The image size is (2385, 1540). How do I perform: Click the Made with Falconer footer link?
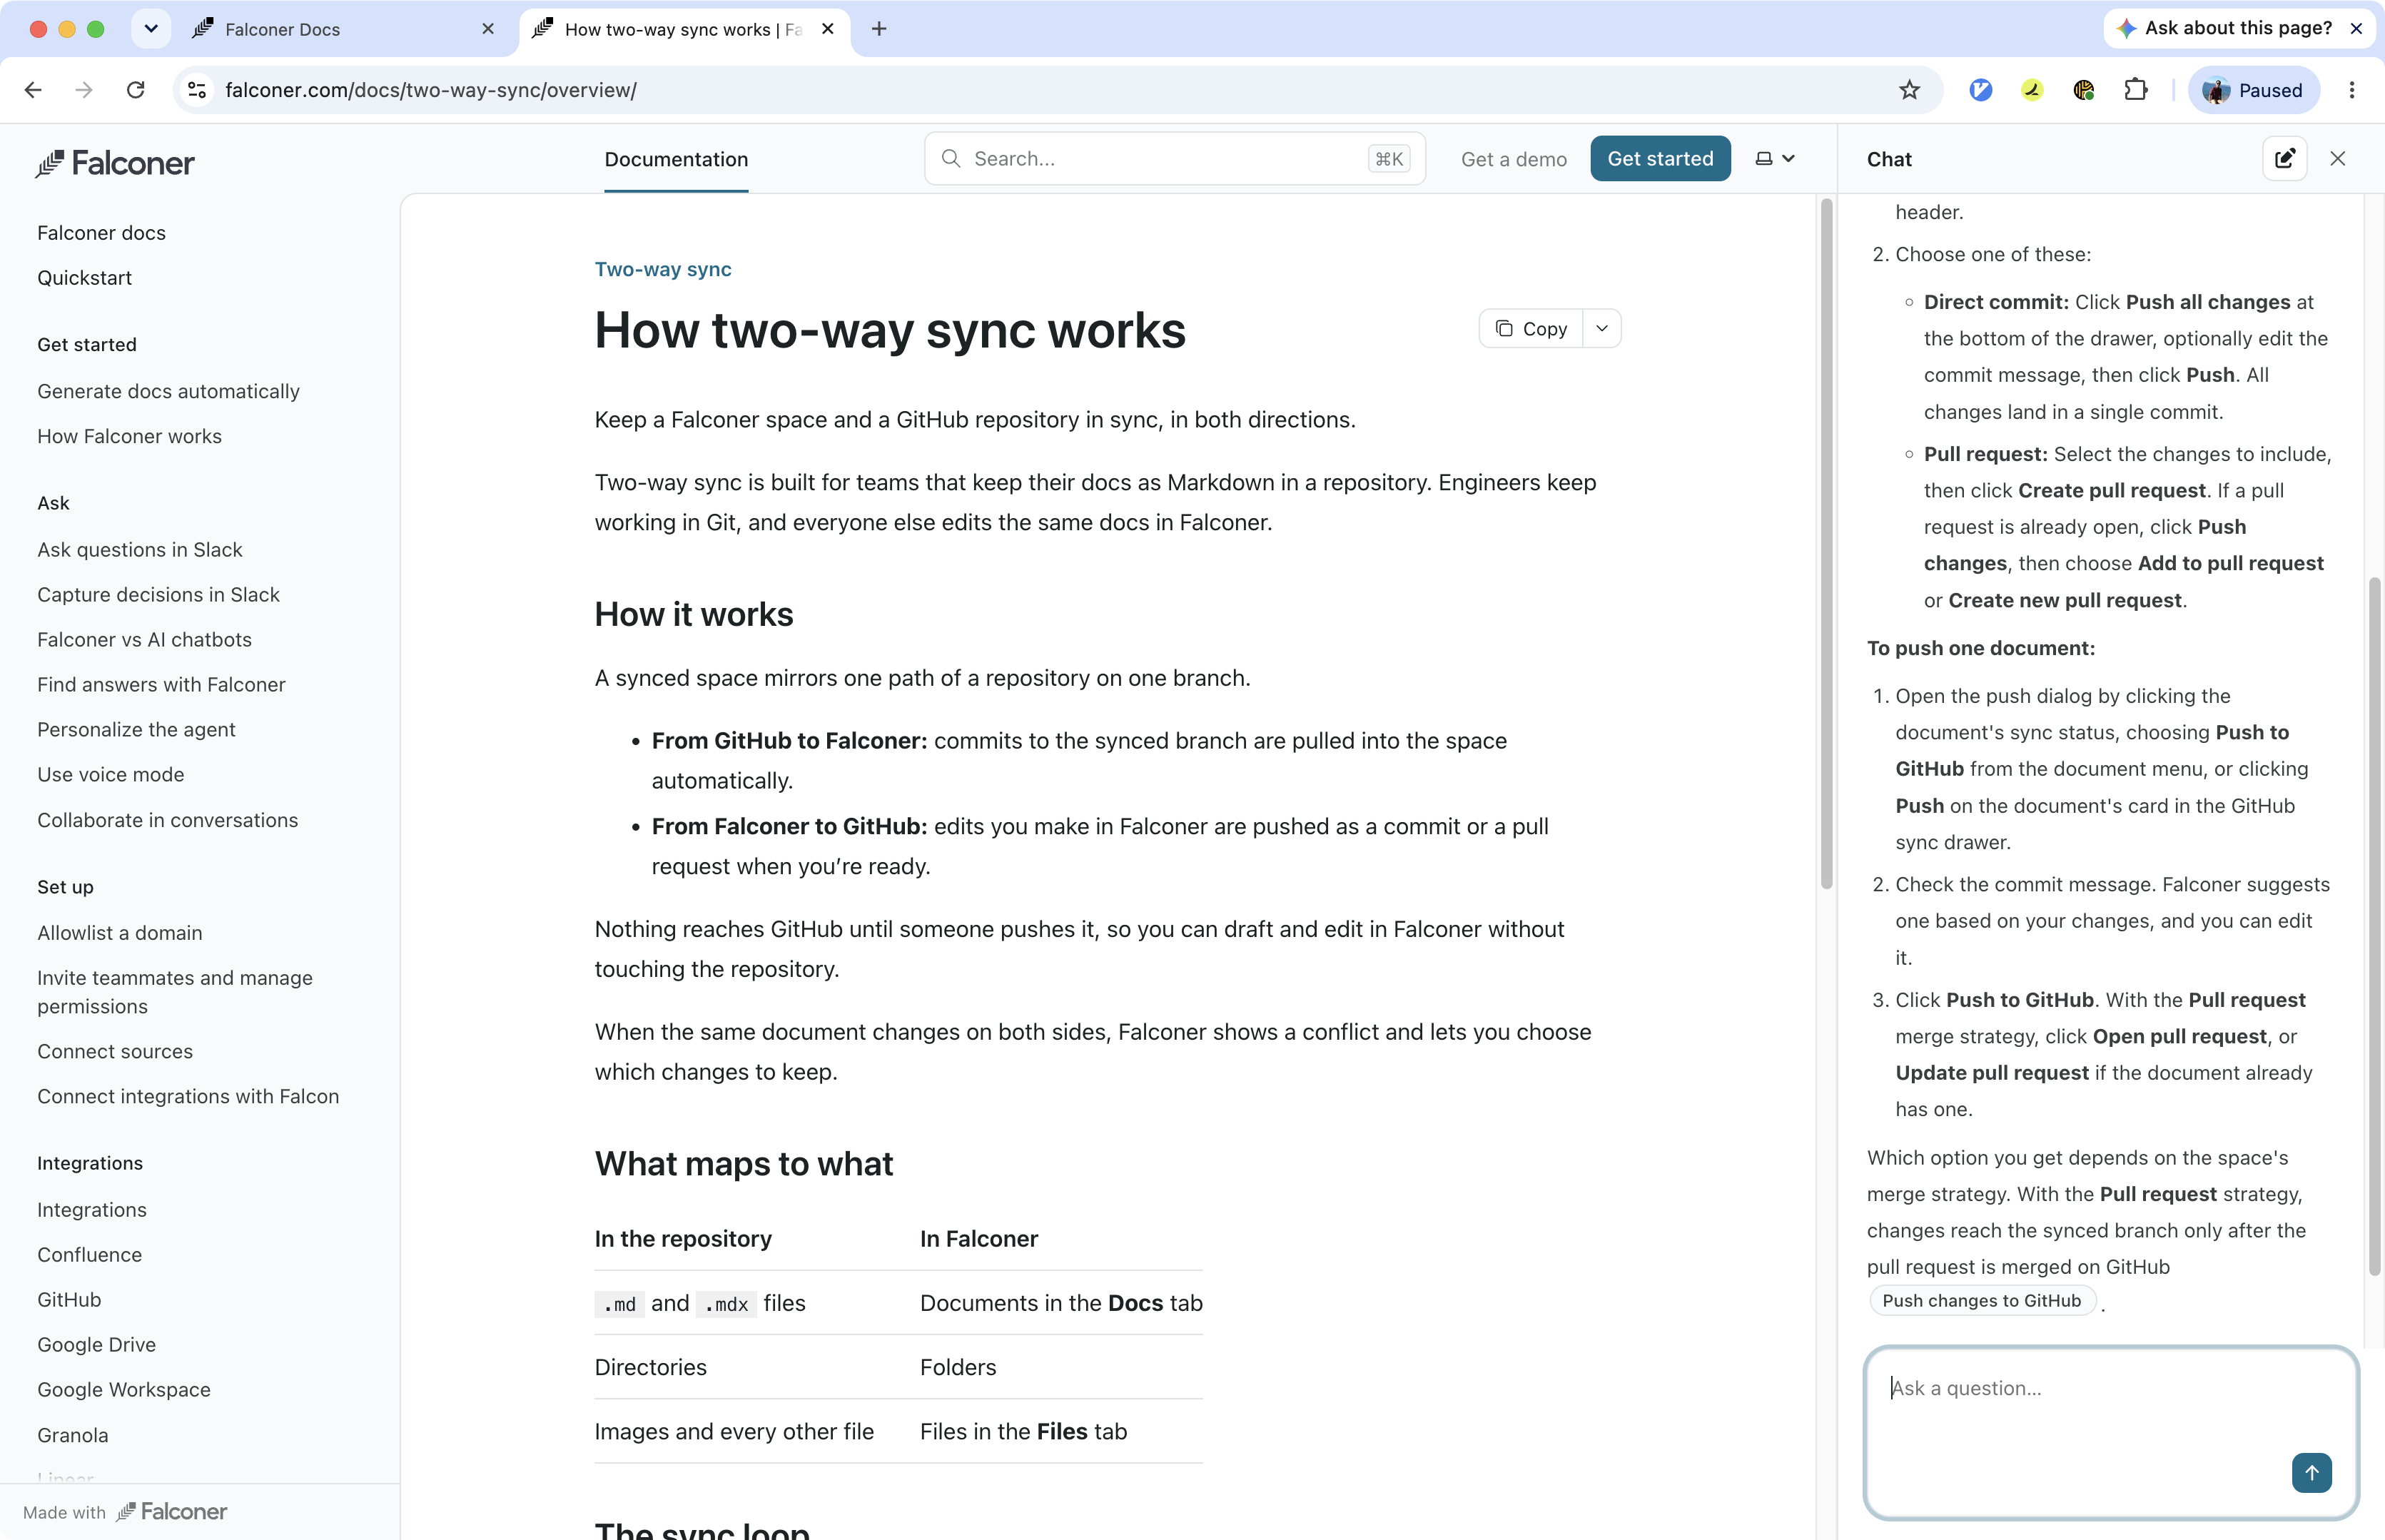[x=125, y=1512]
